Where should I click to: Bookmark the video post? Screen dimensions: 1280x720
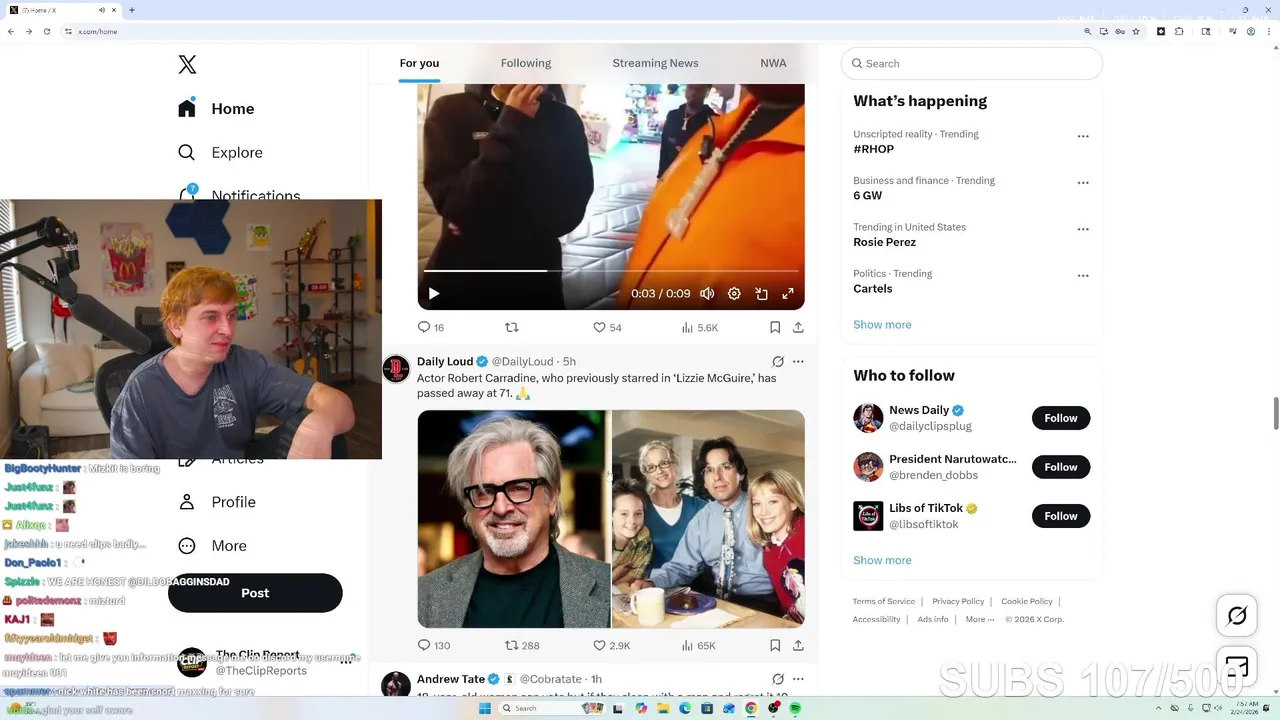coord(775,327)
